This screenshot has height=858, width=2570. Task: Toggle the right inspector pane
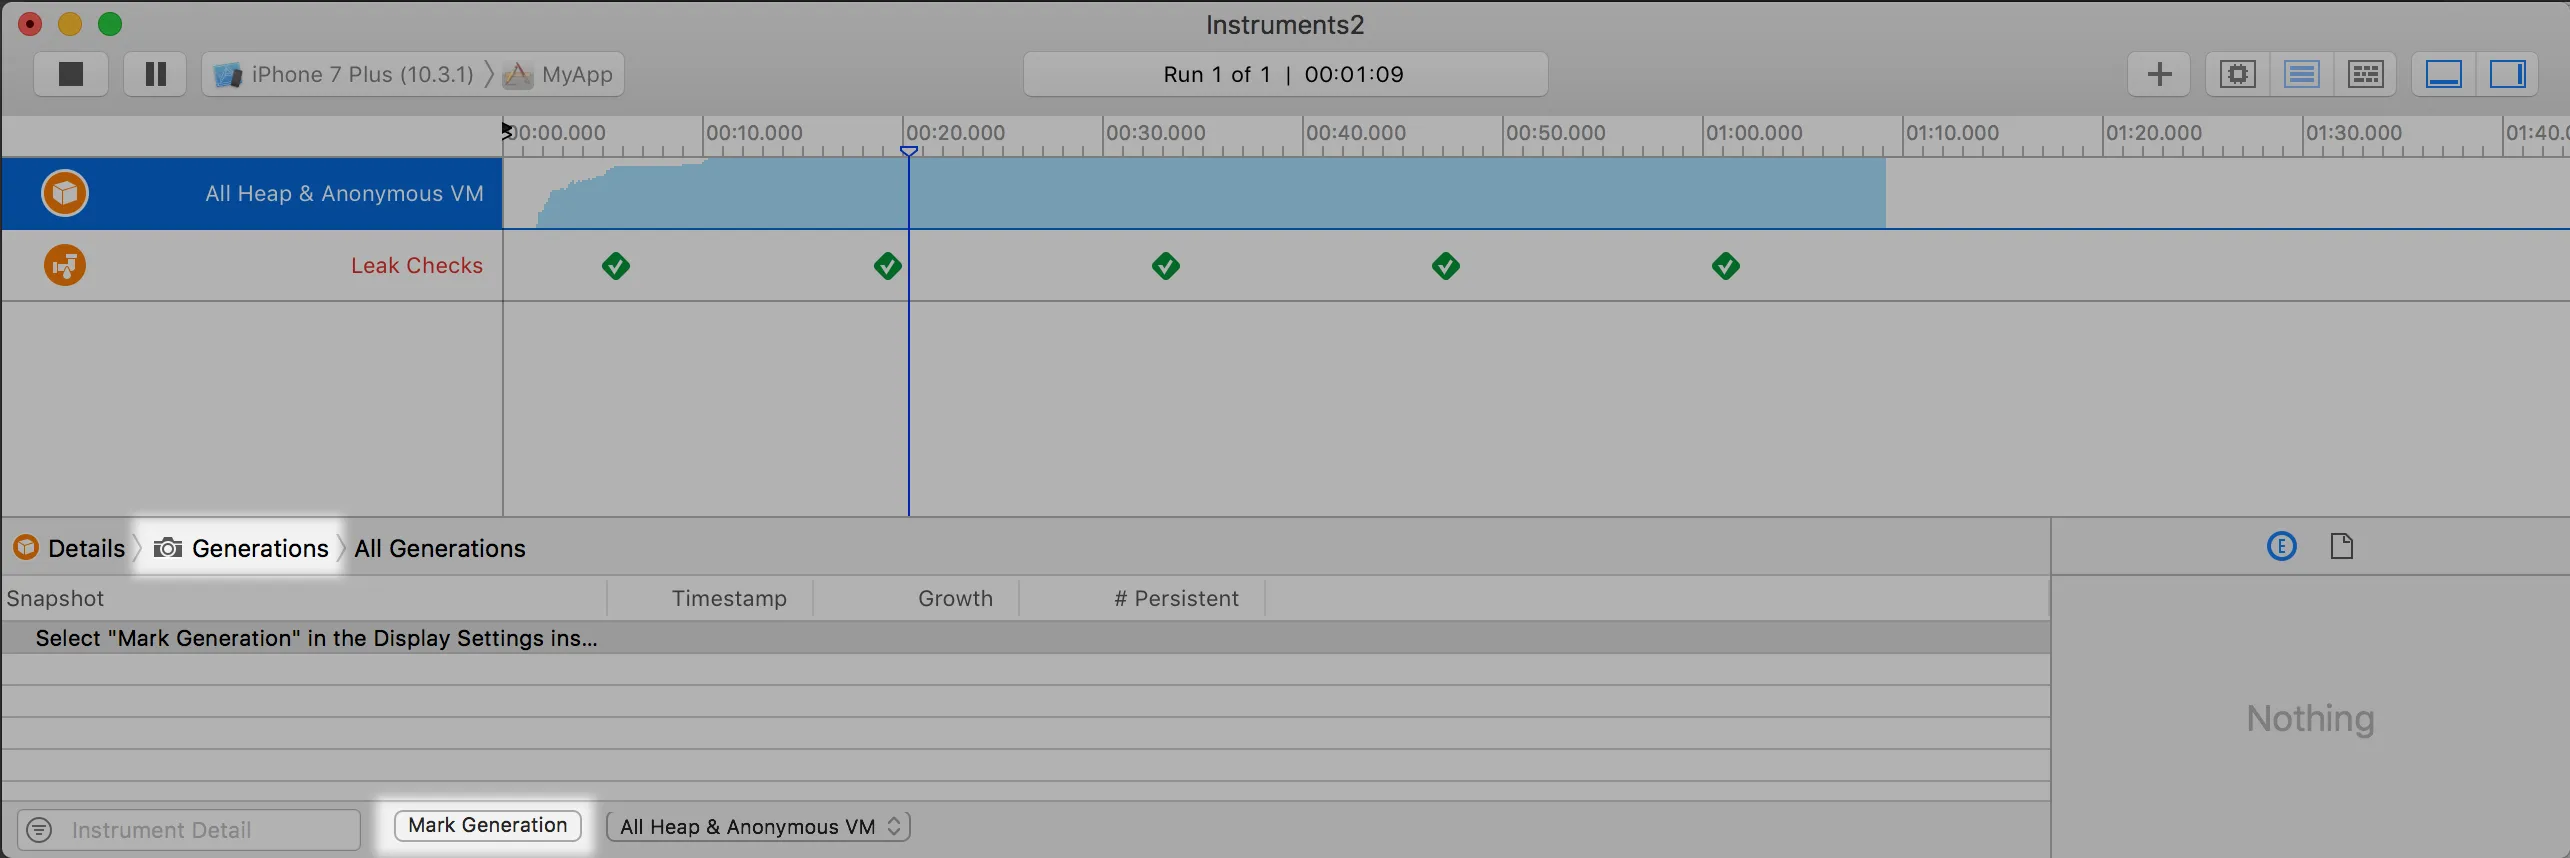[x=2507, y=74]
